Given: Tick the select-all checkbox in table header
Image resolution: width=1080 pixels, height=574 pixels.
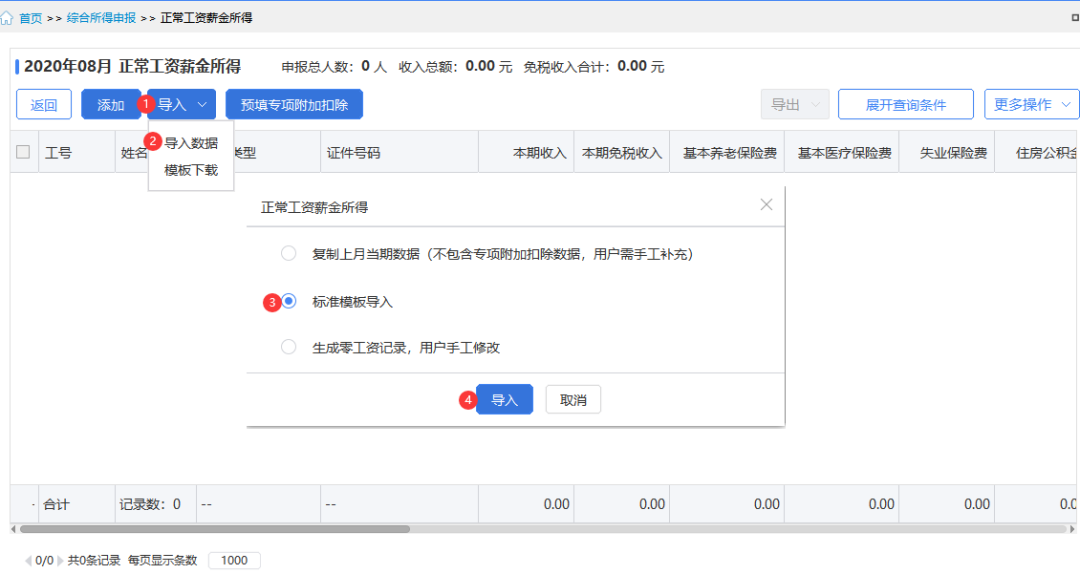Looking at the screenshot, I should coord(23,152).
